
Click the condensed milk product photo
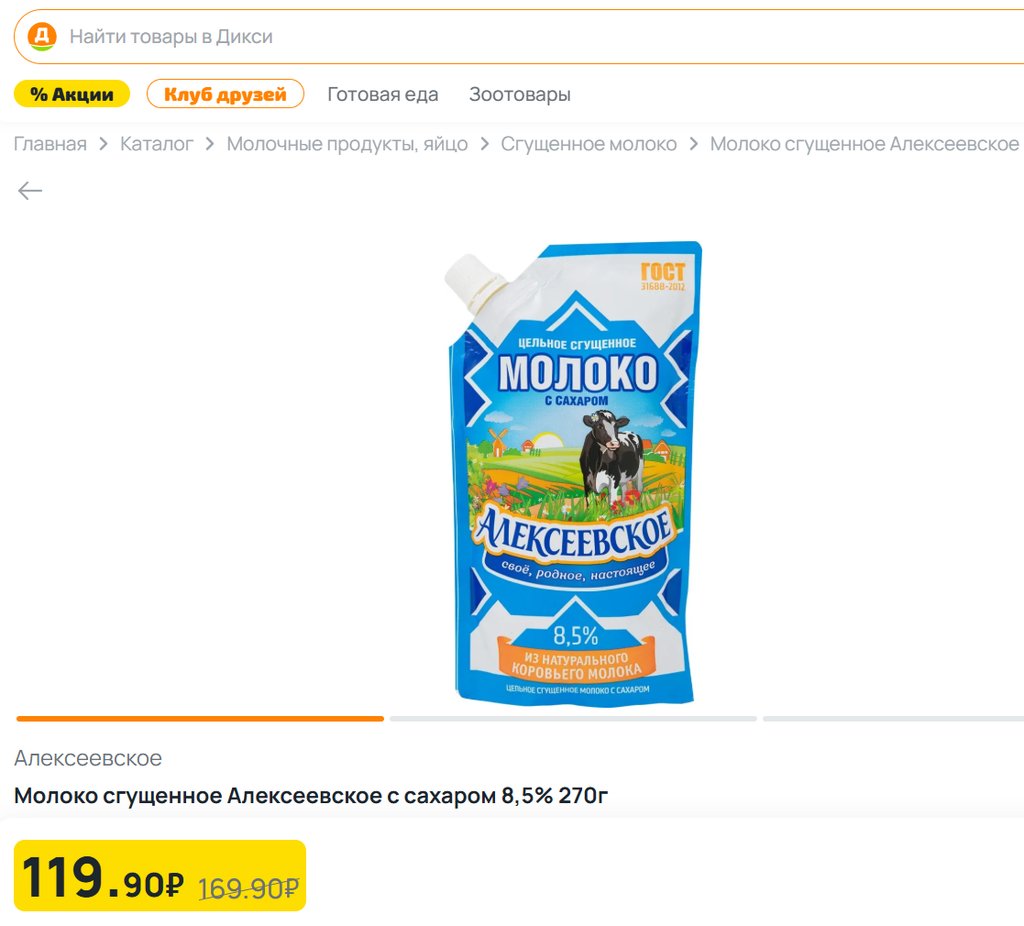point(574,470)
